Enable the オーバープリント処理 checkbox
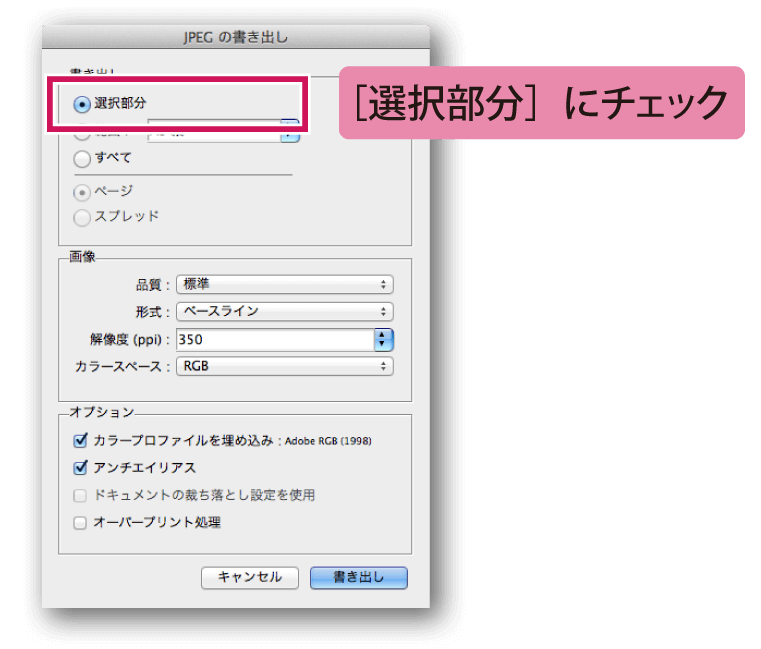 pos(81,522)
